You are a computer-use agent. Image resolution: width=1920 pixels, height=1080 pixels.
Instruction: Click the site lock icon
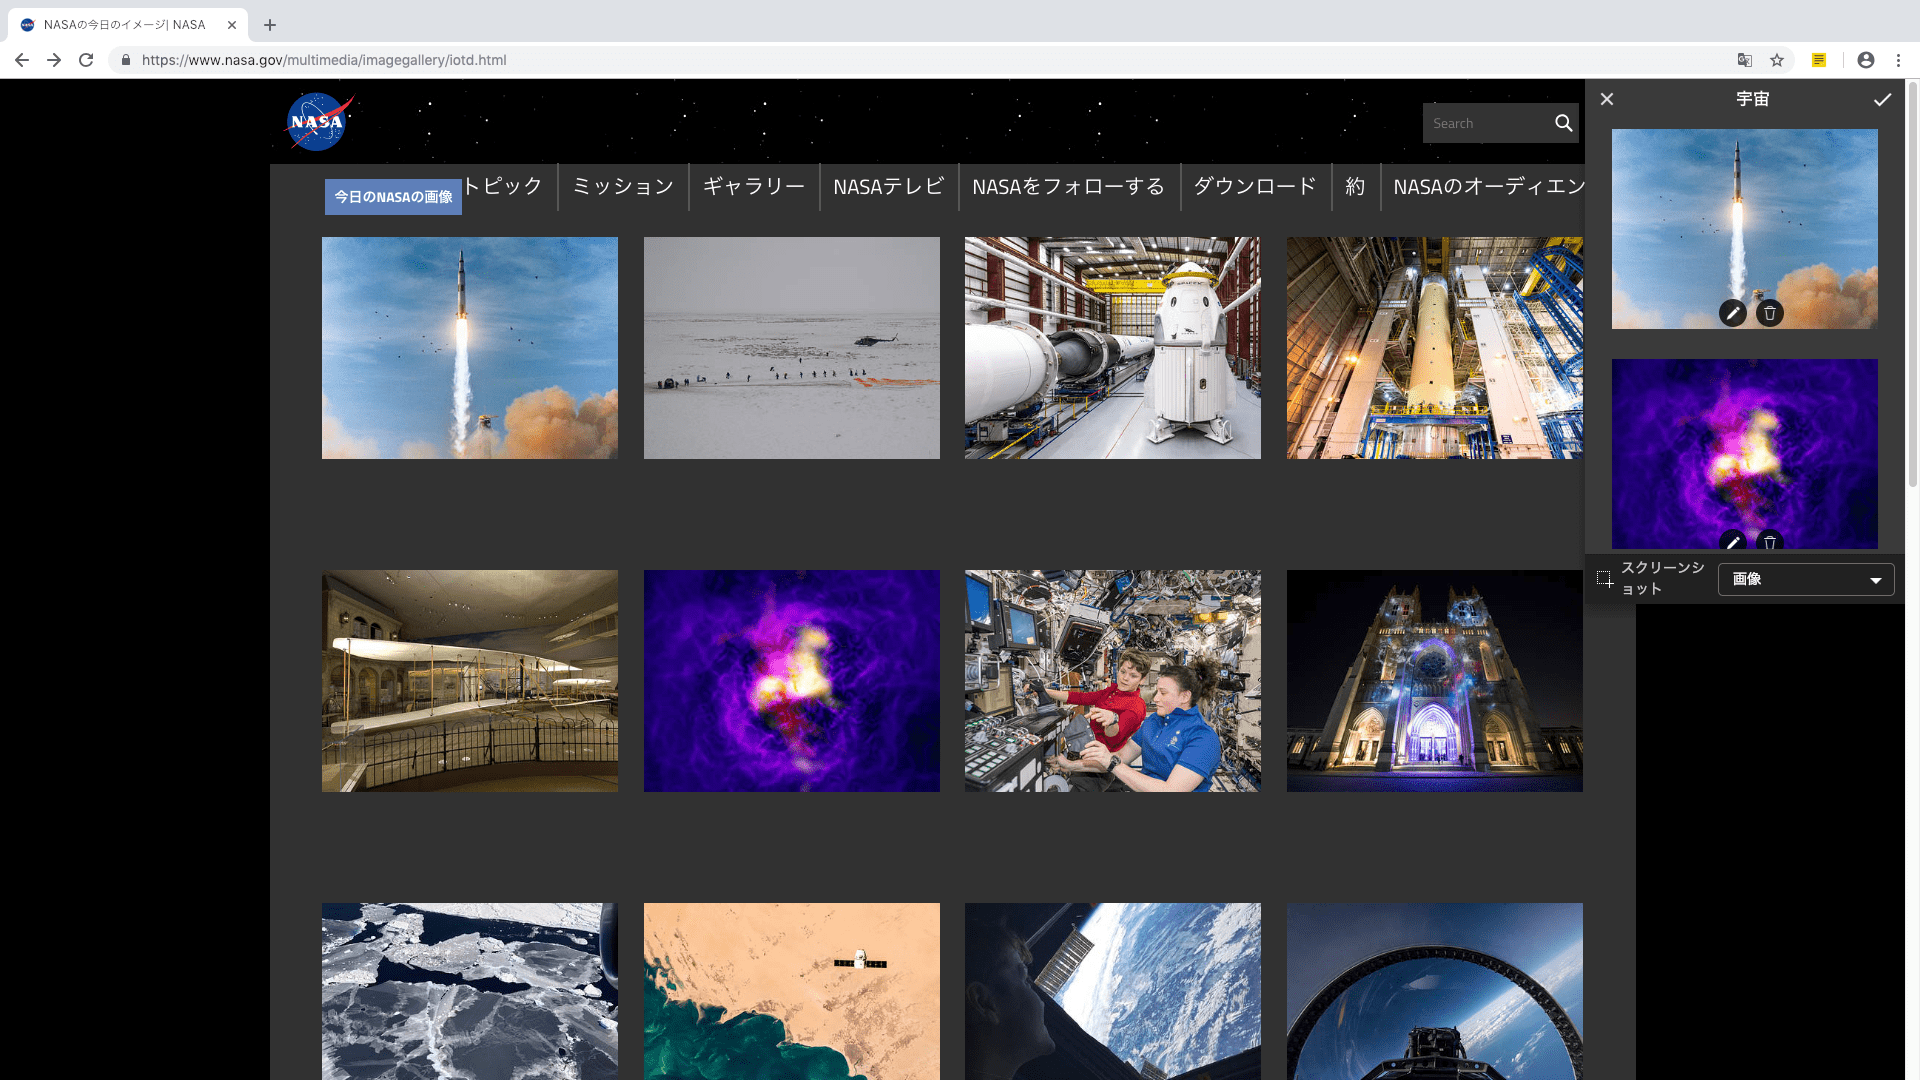coord(126,60)
